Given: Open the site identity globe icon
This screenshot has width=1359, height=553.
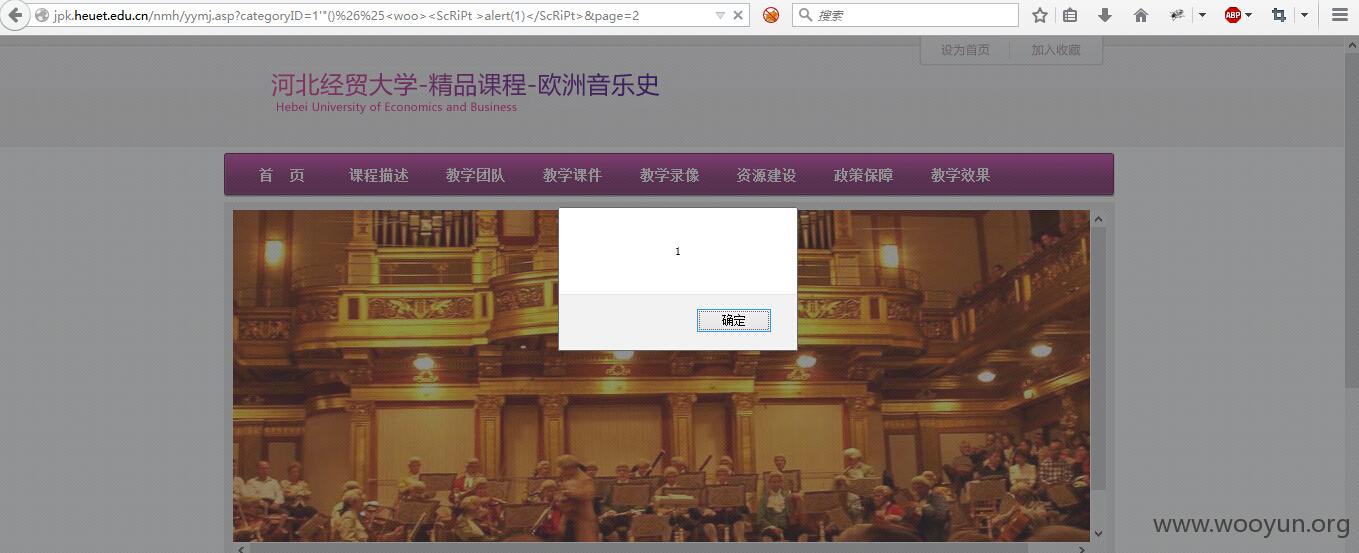Looking at the screenshot, I should pyautogui.click(x=42, y=15).
